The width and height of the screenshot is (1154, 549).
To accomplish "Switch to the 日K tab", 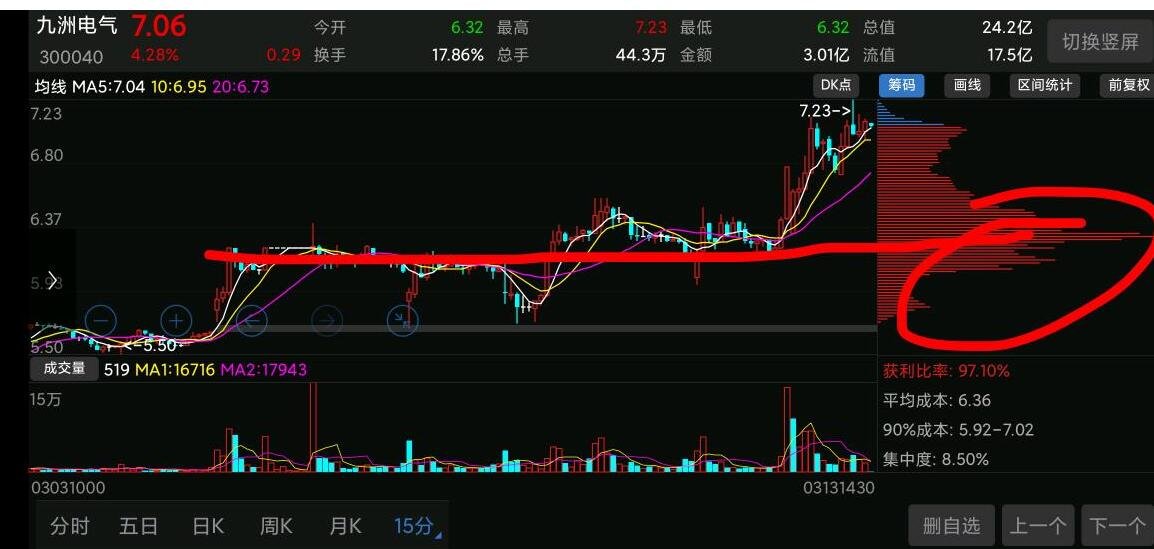I will coord(208,526).
